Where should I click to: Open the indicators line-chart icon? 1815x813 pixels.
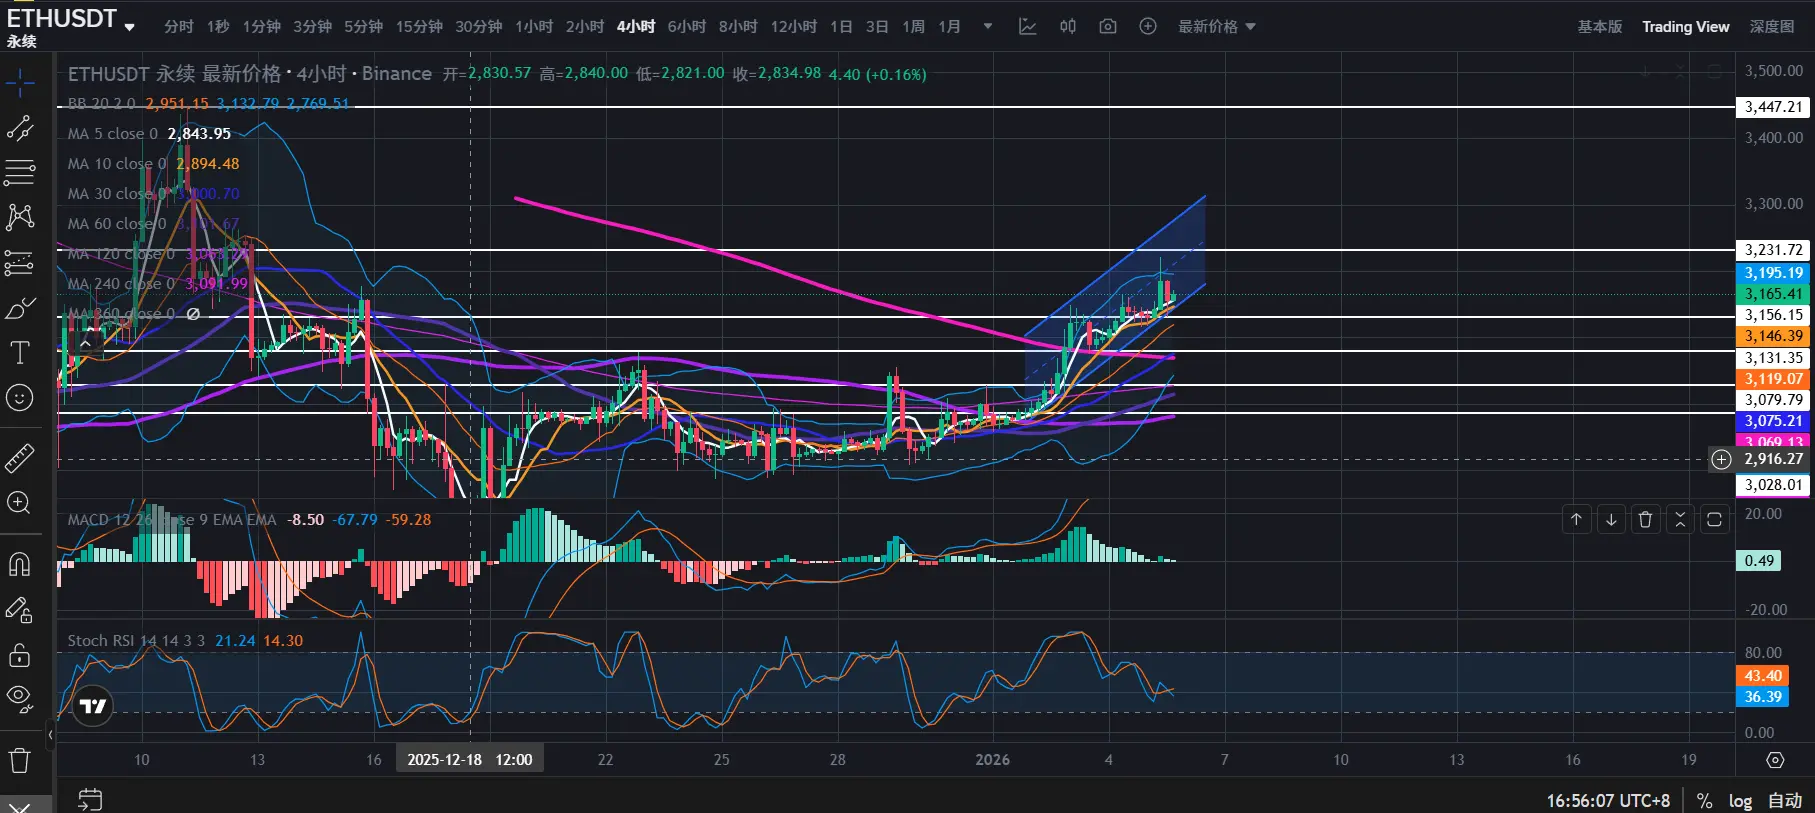pos(1027,27)
